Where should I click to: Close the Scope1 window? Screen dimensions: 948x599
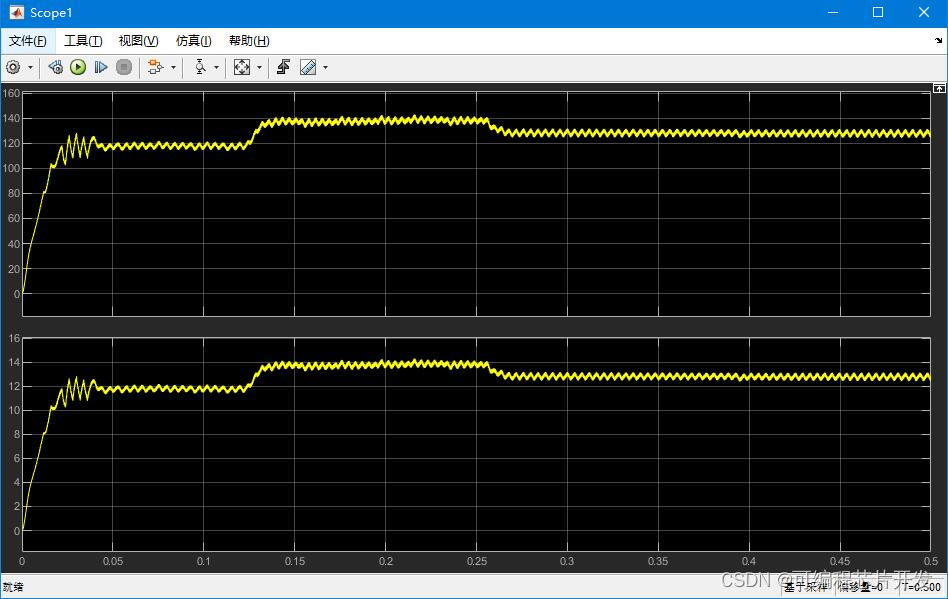924,13
